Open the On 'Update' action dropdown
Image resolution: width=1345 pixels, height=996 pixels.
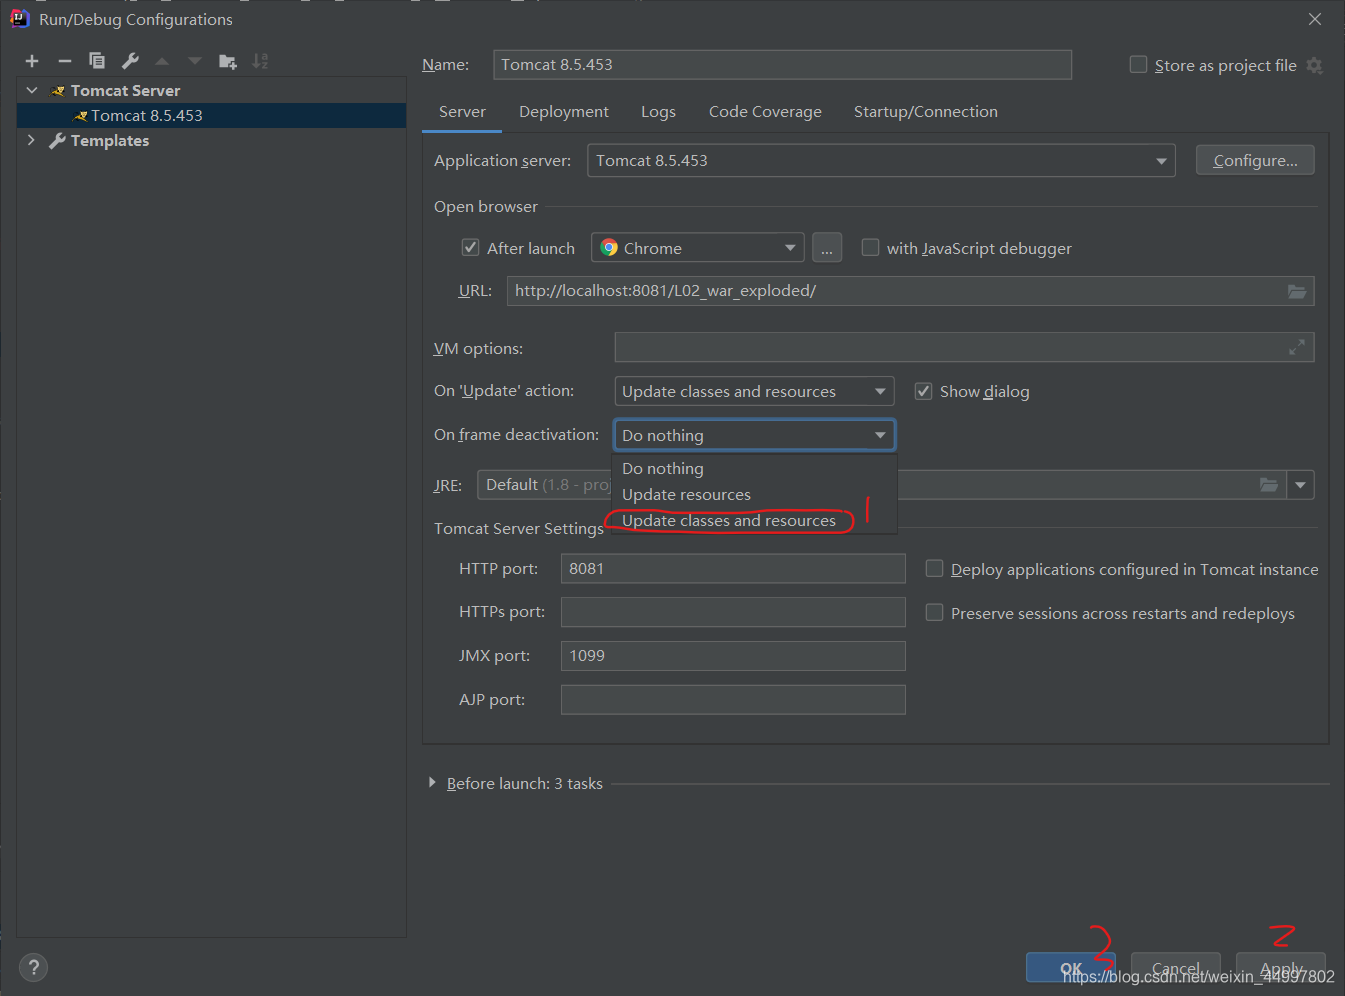[754, 391]
